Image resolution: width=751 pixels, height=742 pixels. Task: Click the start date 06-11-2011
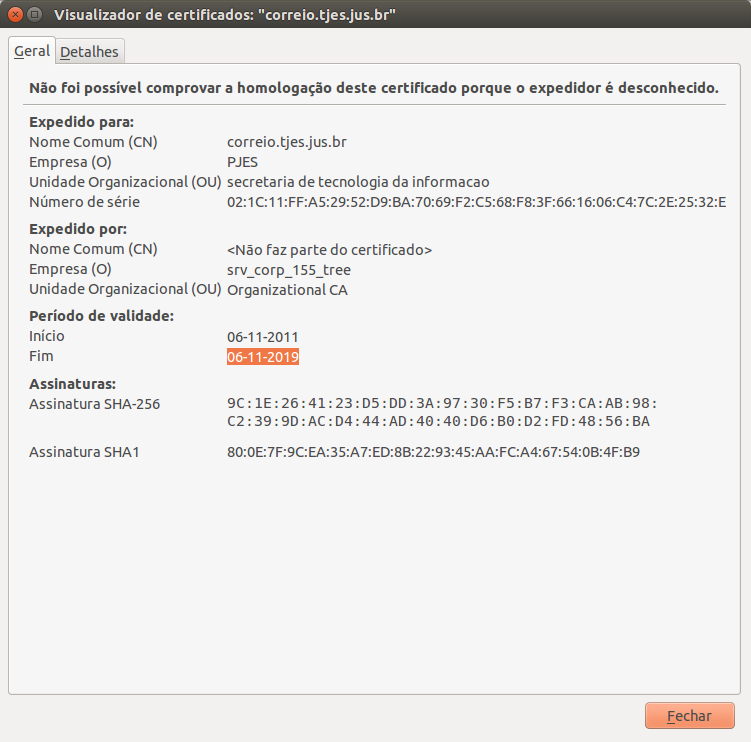(x=262, y=337)
